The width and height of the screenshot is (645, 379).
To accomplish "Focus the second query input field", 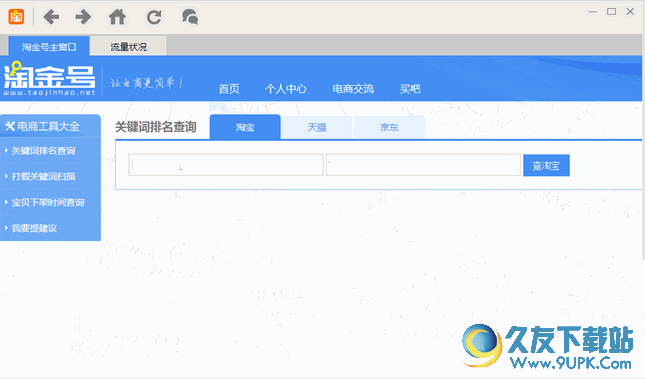I will (x=423, y=165).
